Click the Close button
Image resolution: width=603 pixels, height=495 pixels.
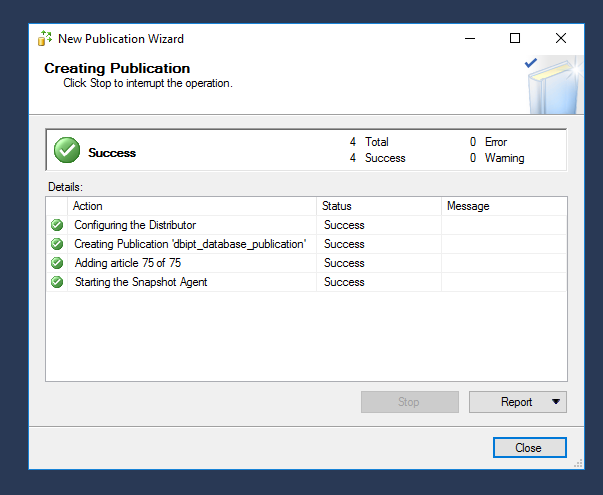[x=530, y=448]
